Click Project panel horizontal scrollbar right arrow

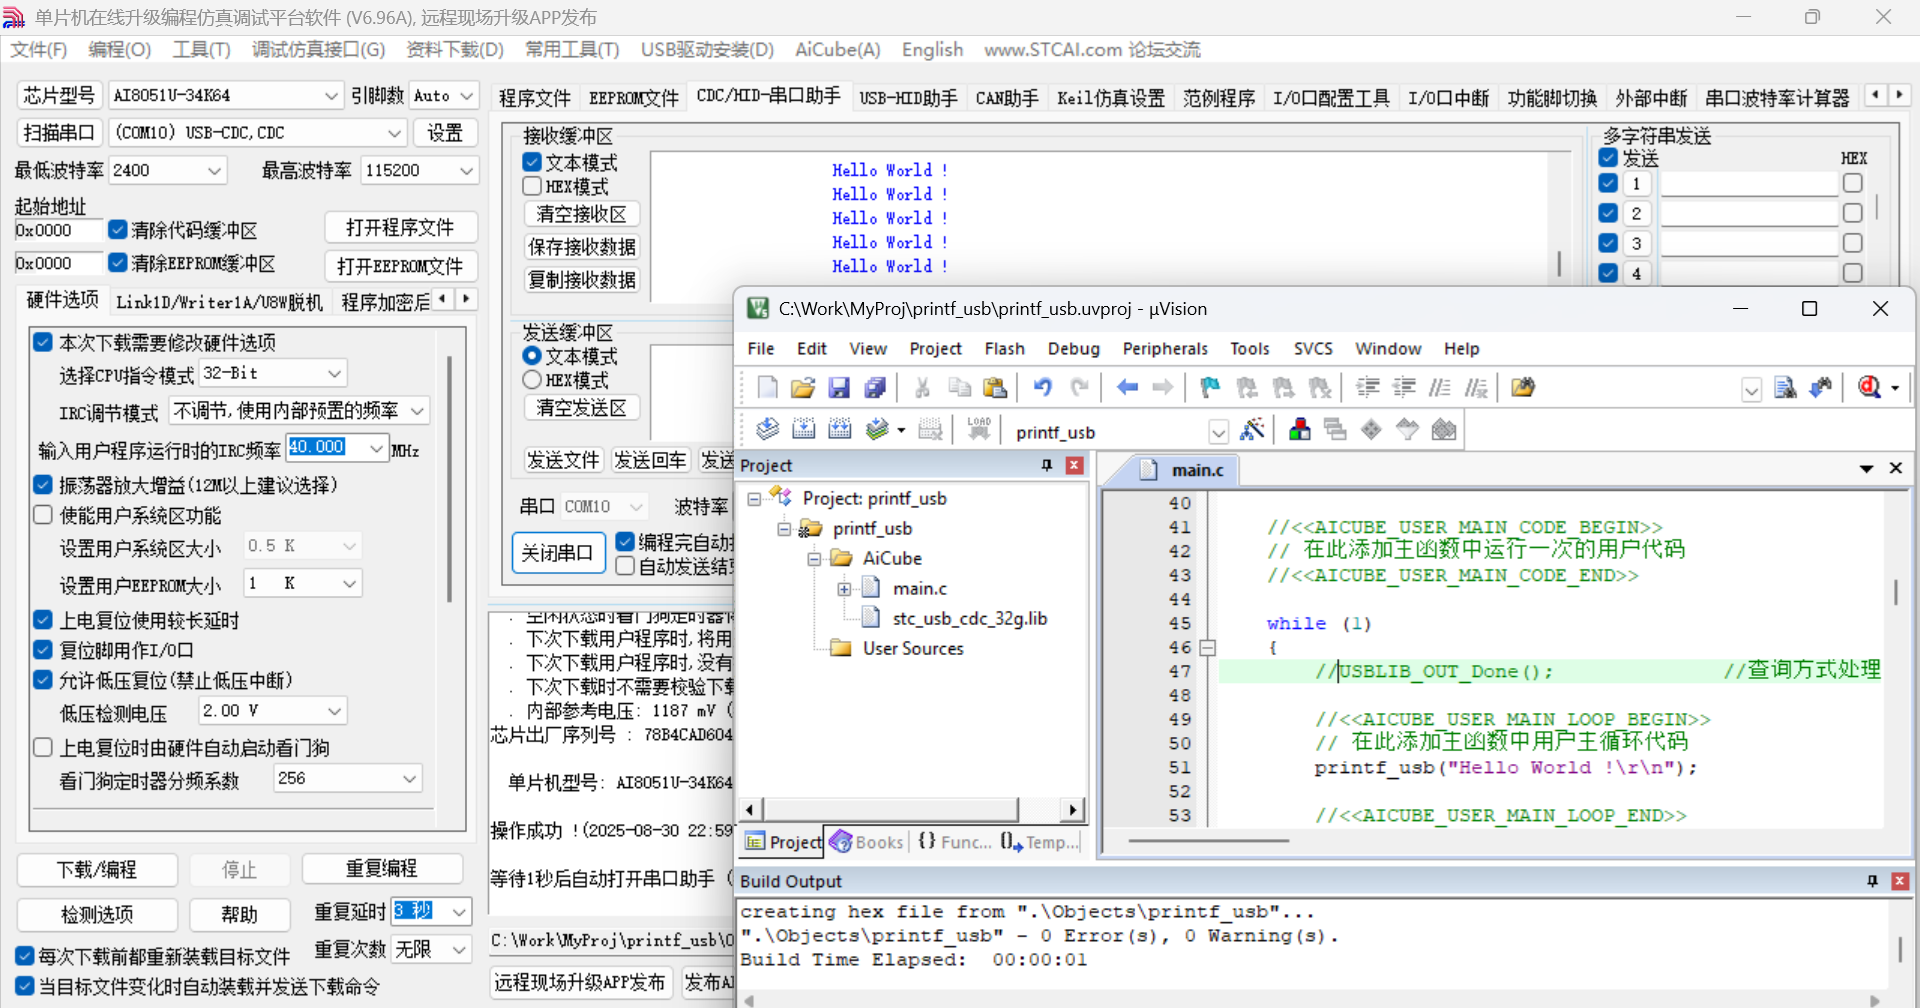coord(1072,810)
